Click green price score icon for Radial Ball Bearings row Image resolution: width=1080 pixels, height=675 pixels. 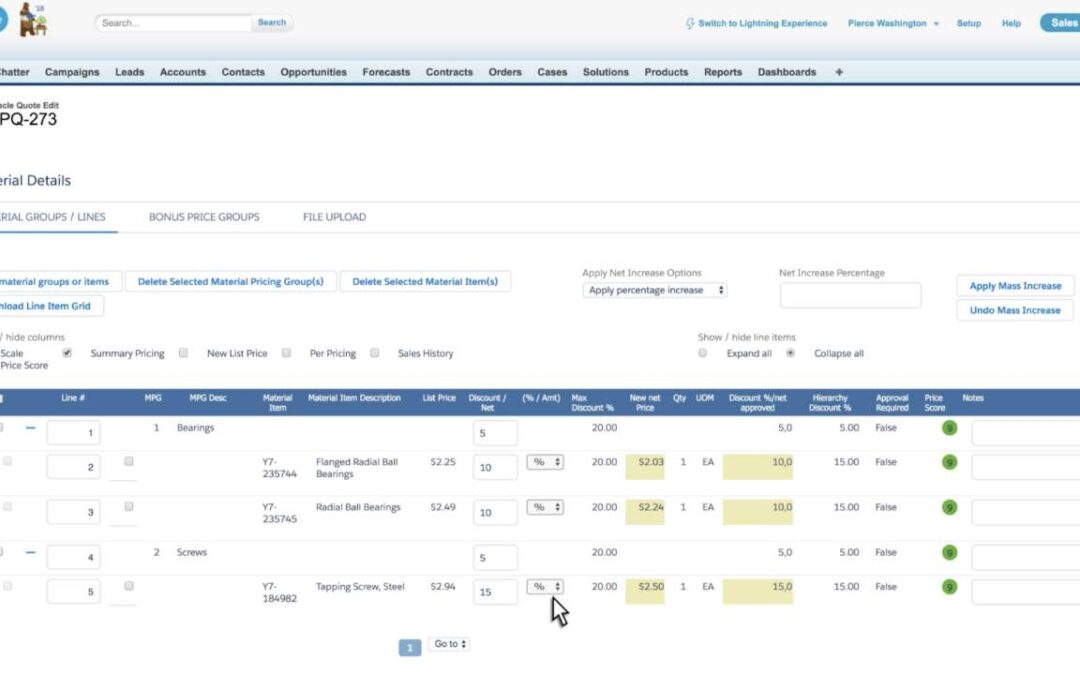coord(949,508)
